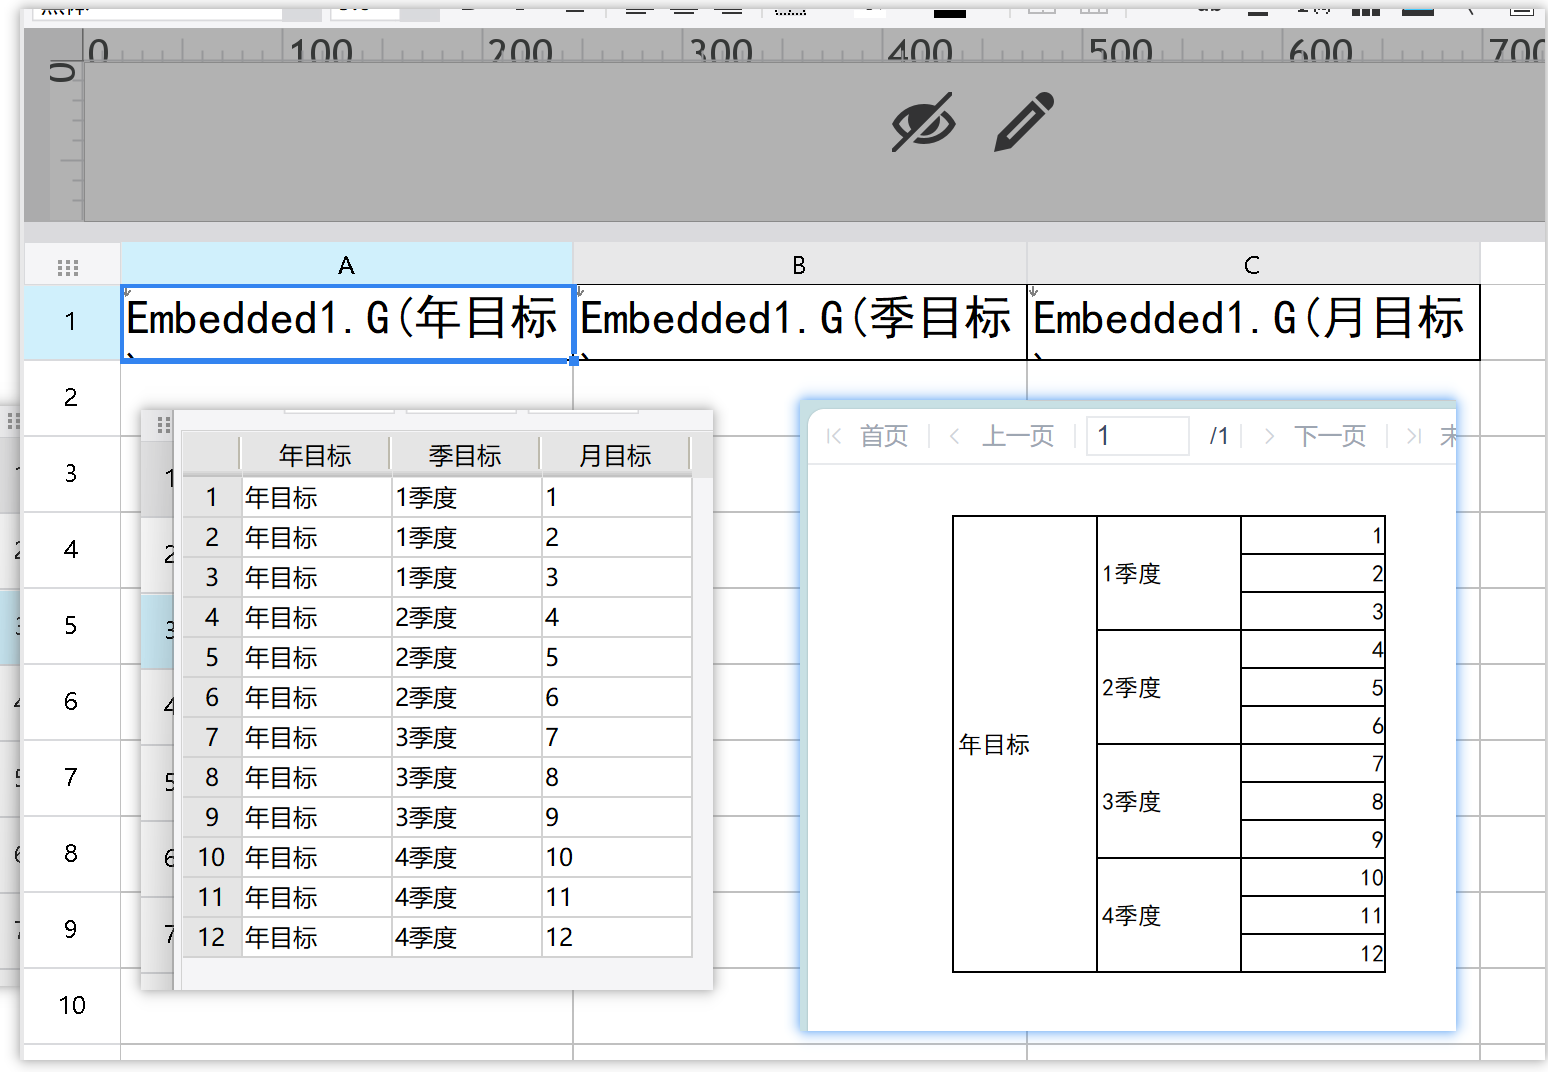Viewport: 1548px width, 1072px height.
Task: Click 3季度 cell in data table row 9
Action: (466, 818)
